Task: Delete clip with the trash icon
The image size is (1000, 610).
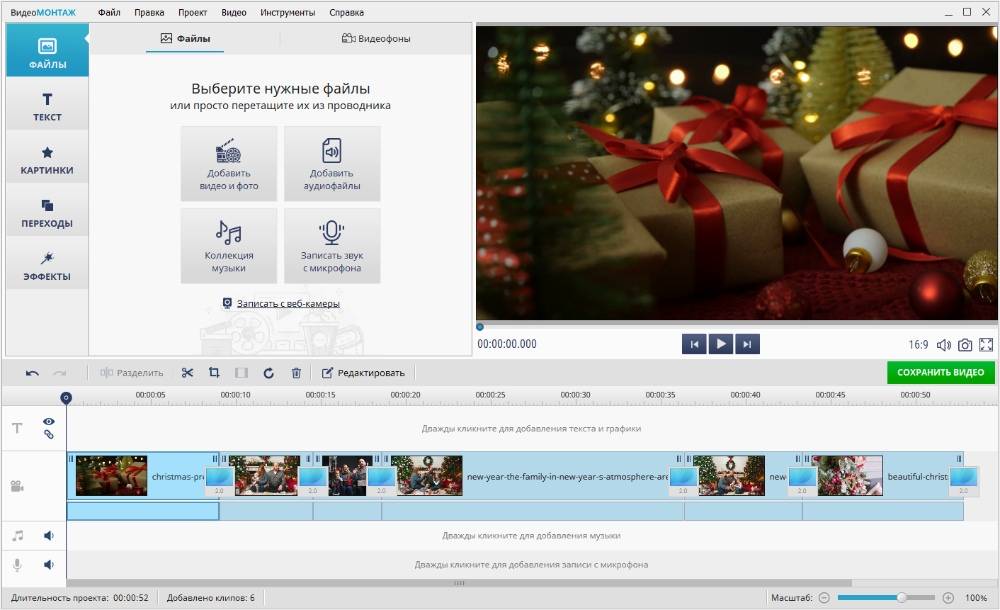Action: click(x=296, y=373)
